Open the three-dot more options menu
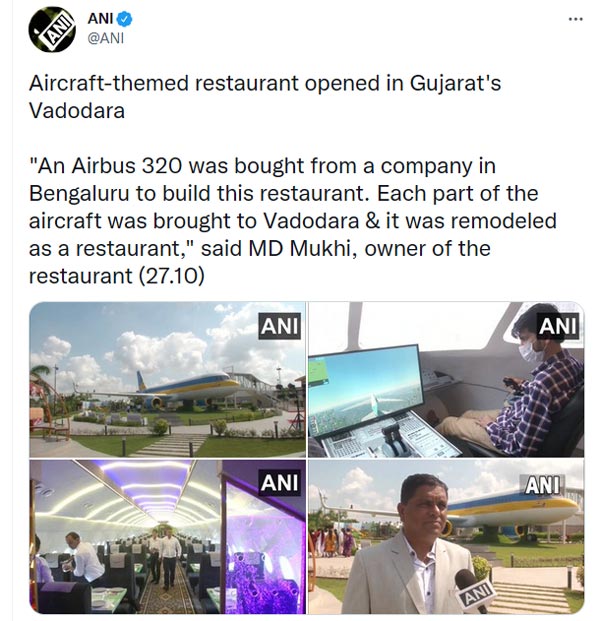Image resolution: width=600 pixels, height=621 pixels. [575, 19]
